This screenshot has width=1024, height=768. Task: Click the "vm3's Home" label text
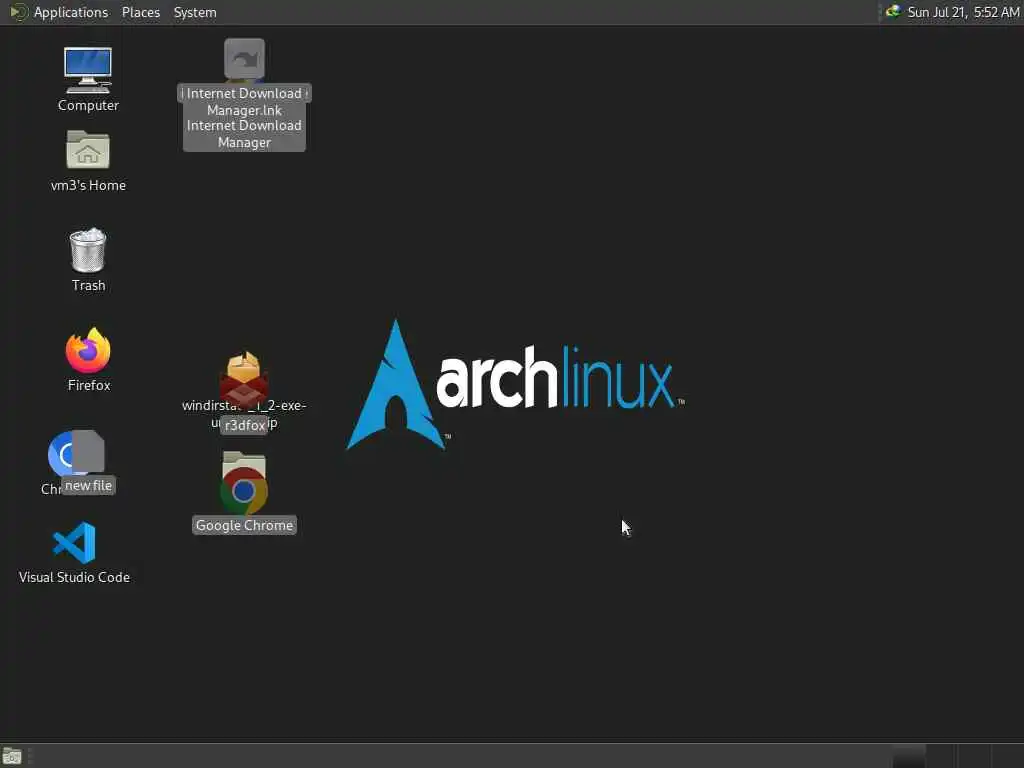click(x=88, y=185)
